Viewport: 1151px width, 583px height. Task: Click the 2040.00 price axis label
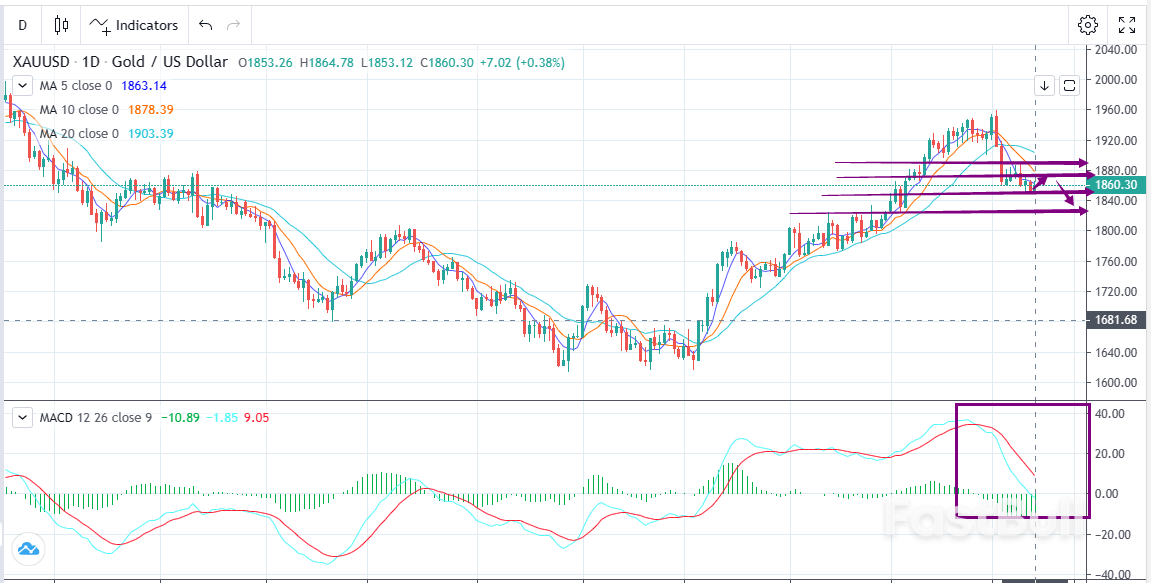point(1118,50)
